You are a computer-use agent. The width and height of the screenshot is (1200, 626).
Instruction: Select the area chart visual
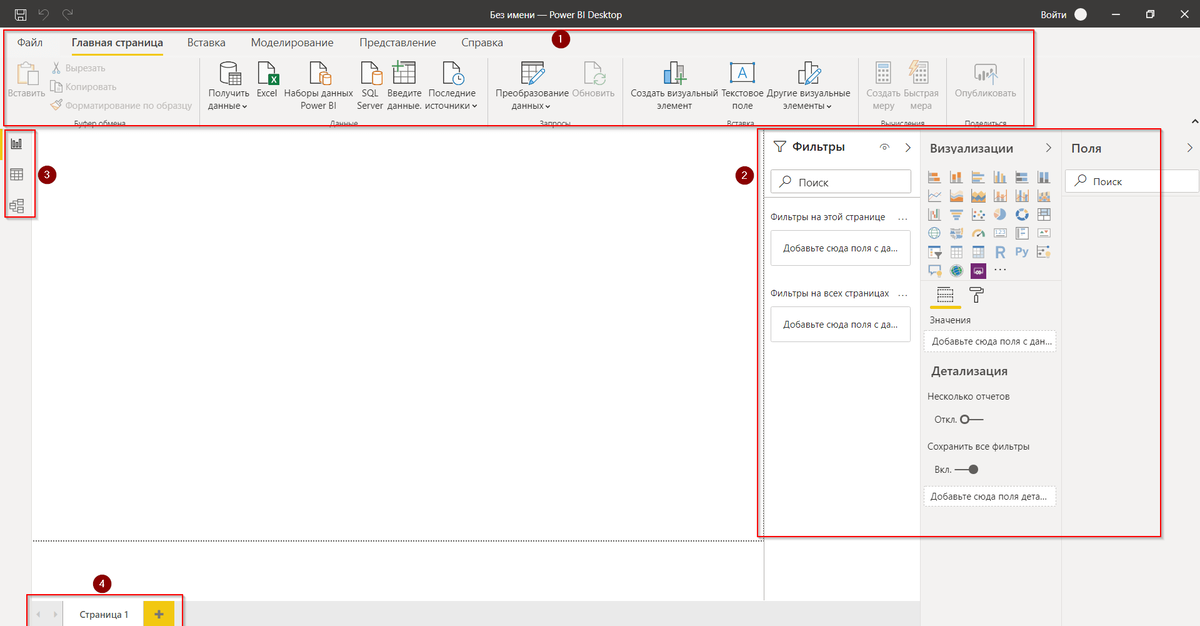click(x=956, y=195)
